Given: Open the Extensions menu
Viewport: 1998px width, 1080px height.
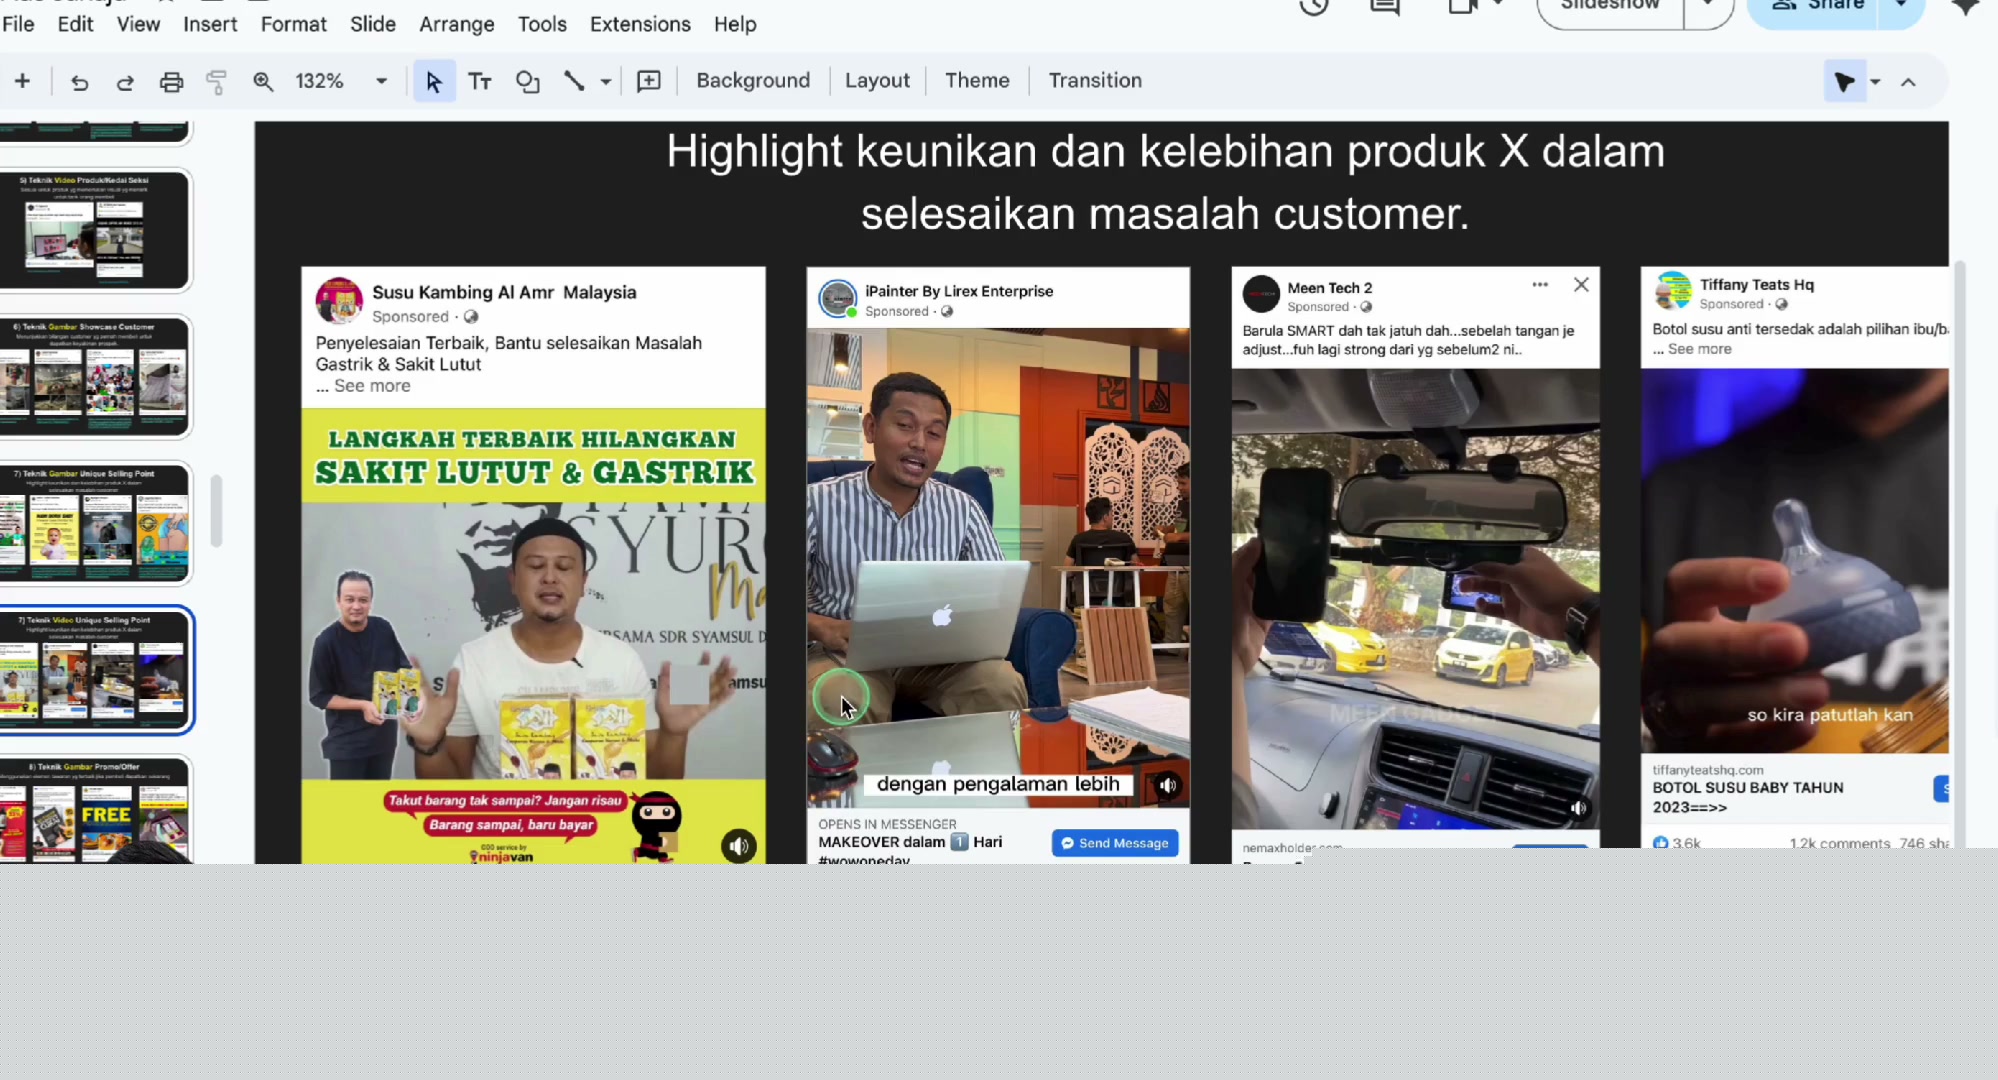Looking at the screenshot, I should pyautogui.click(x=640, y=24).
